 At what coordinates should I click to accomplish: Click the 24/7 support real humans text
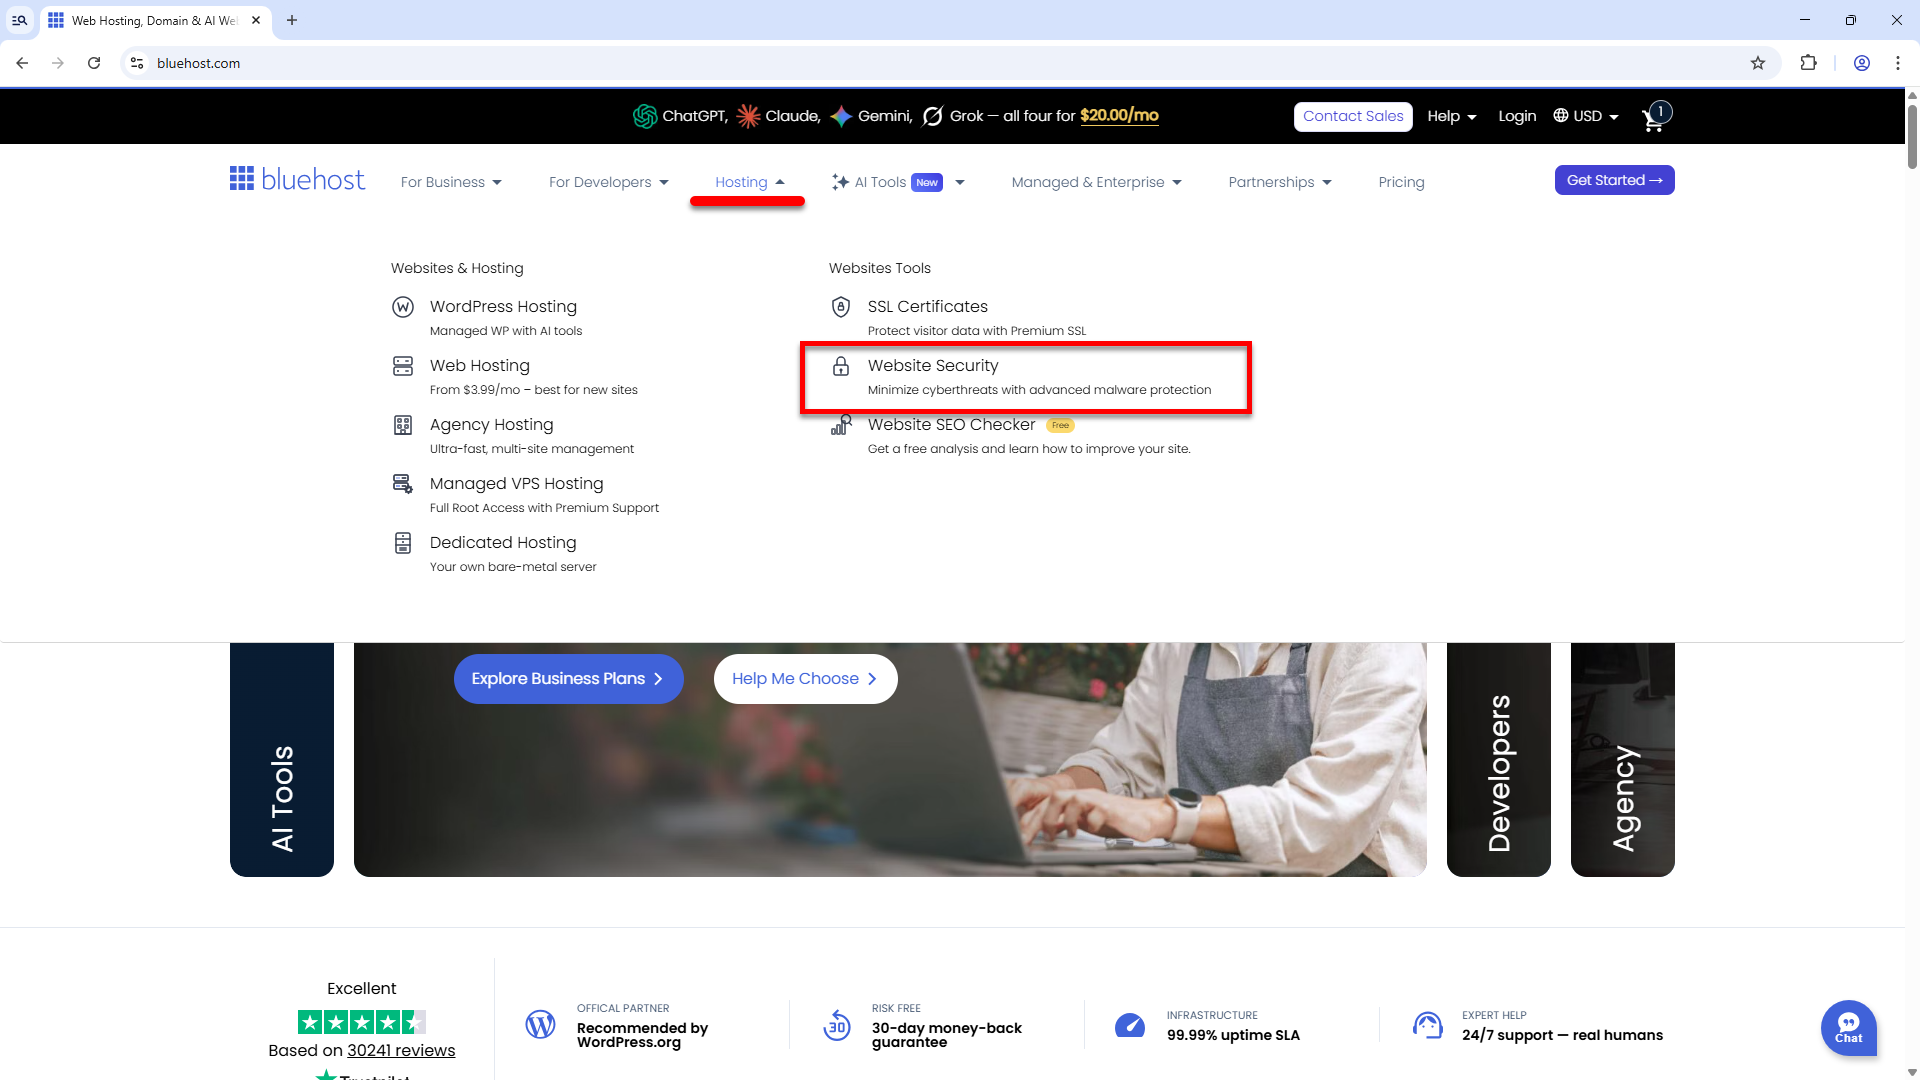[x=1562, y=1035]
